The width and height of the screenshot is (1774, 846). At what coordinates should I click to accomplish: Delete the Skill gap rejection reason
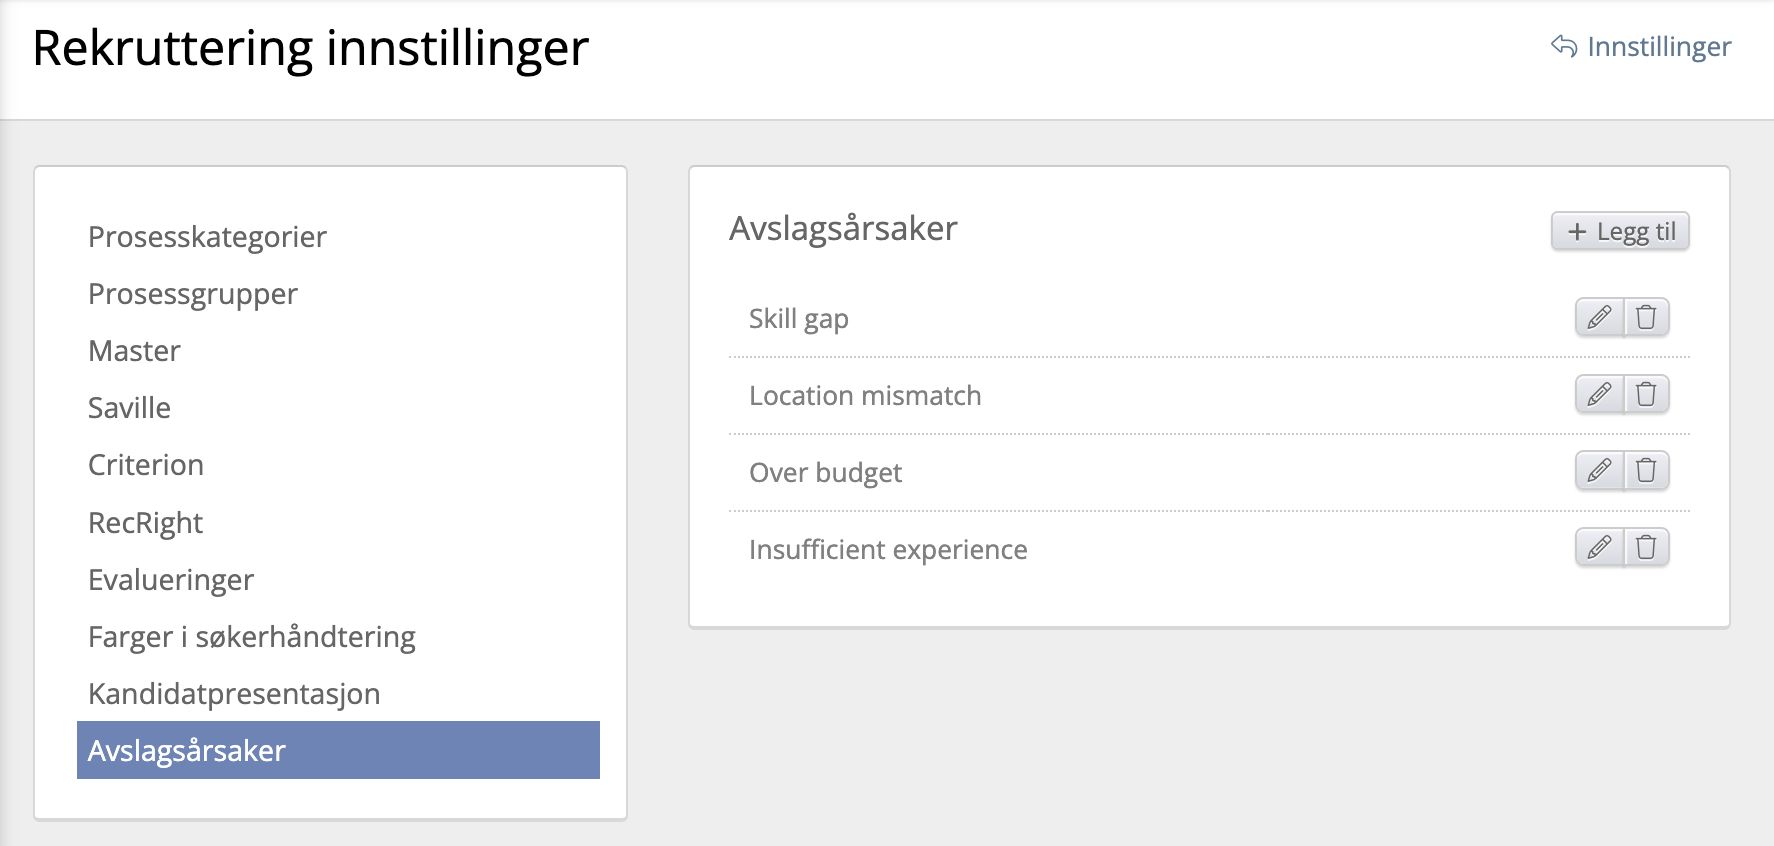[1646, 318]
